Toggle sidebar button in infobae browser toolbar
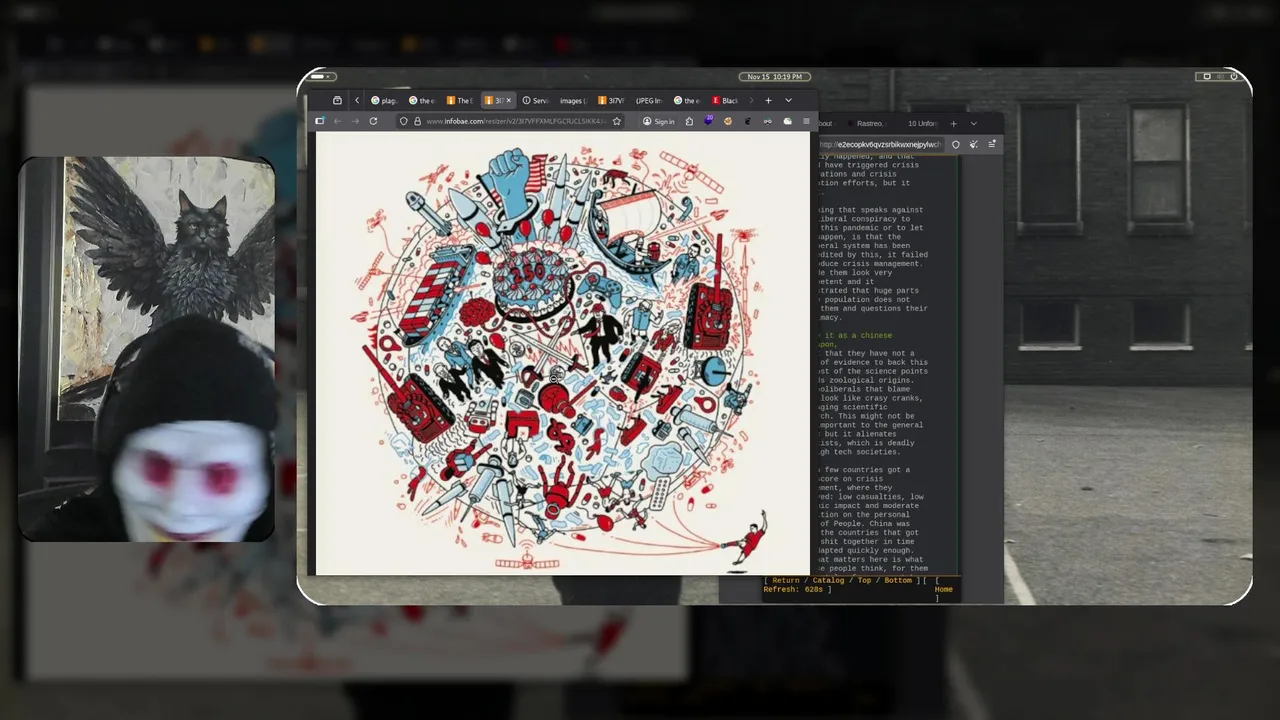Image resolution: width=1280 pixels, height=720 pixels. [320, 121]
